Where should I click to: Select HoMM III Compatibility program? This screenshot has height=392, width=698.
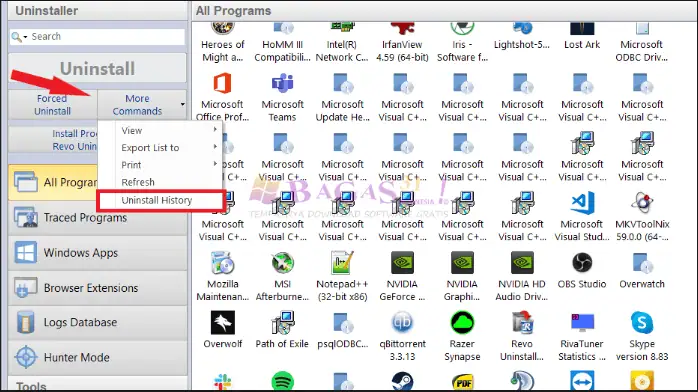[282, 42]
